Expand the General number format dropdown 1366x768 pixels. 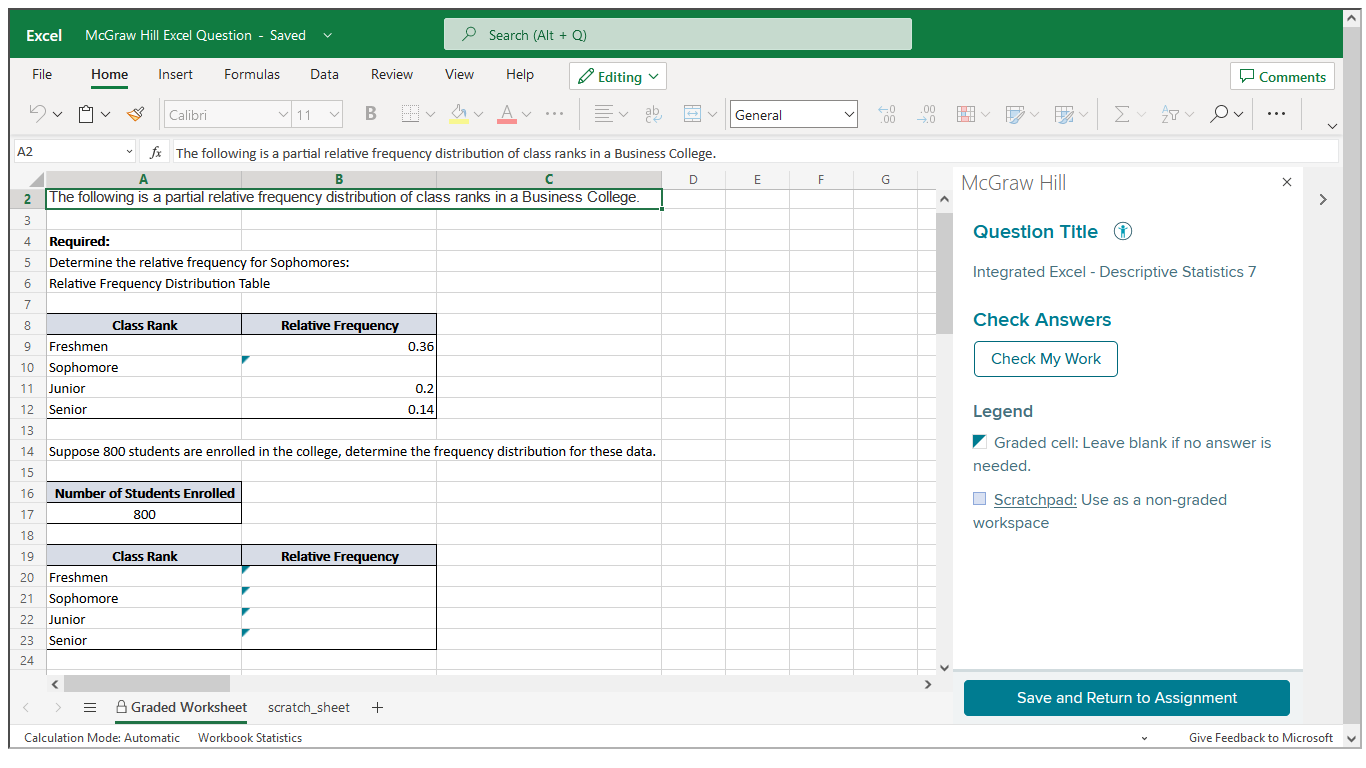[849, 115]
